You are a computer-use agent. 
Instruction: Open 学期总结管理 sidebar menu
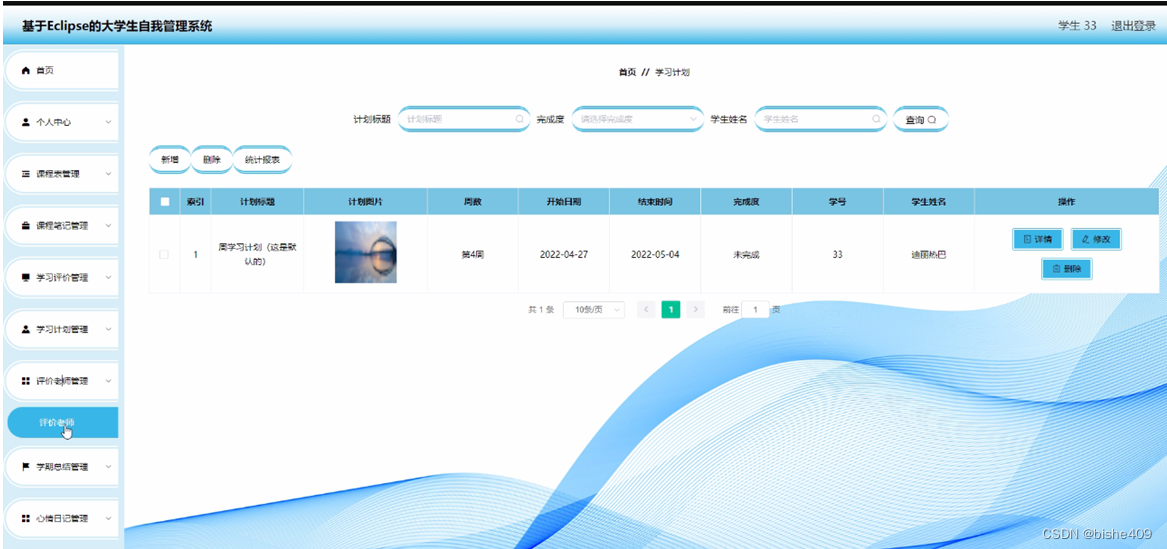[x=61, y=467]
